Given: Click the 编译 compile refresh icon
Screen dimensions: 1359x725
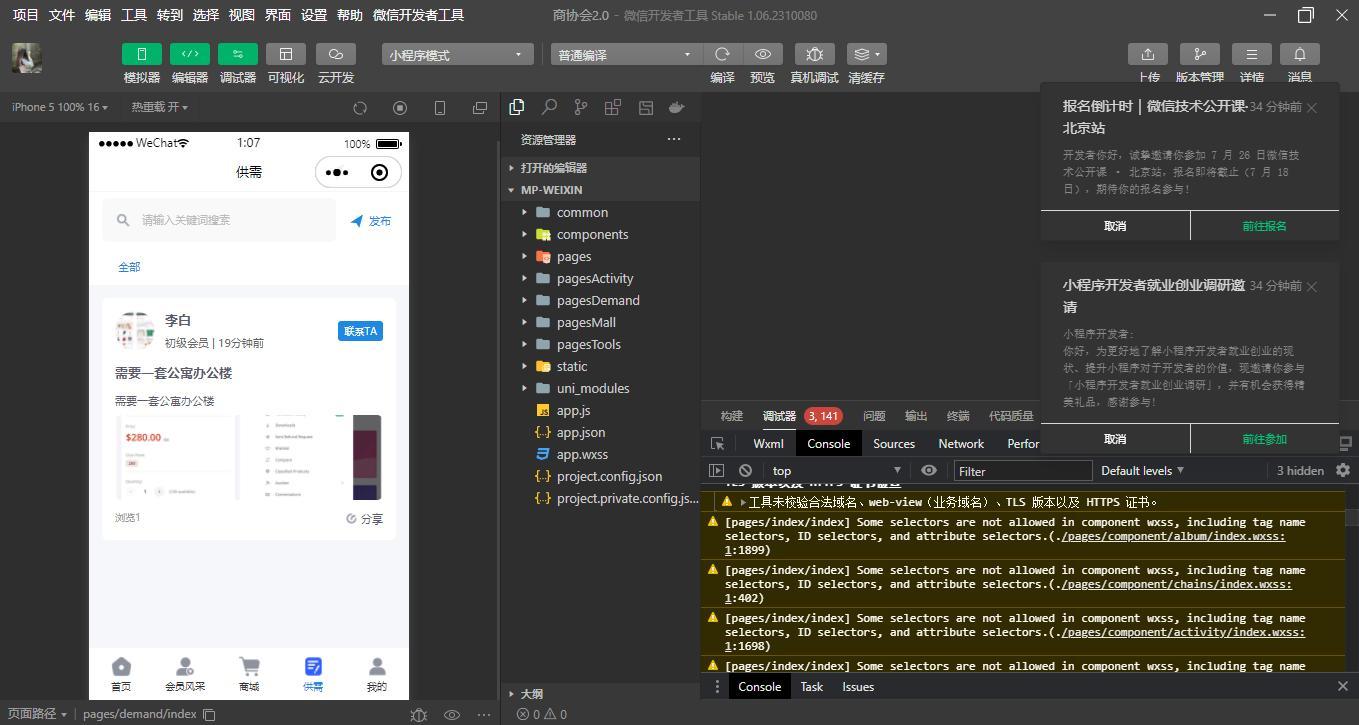Looking at the screenshot, I should pos(722,54).
